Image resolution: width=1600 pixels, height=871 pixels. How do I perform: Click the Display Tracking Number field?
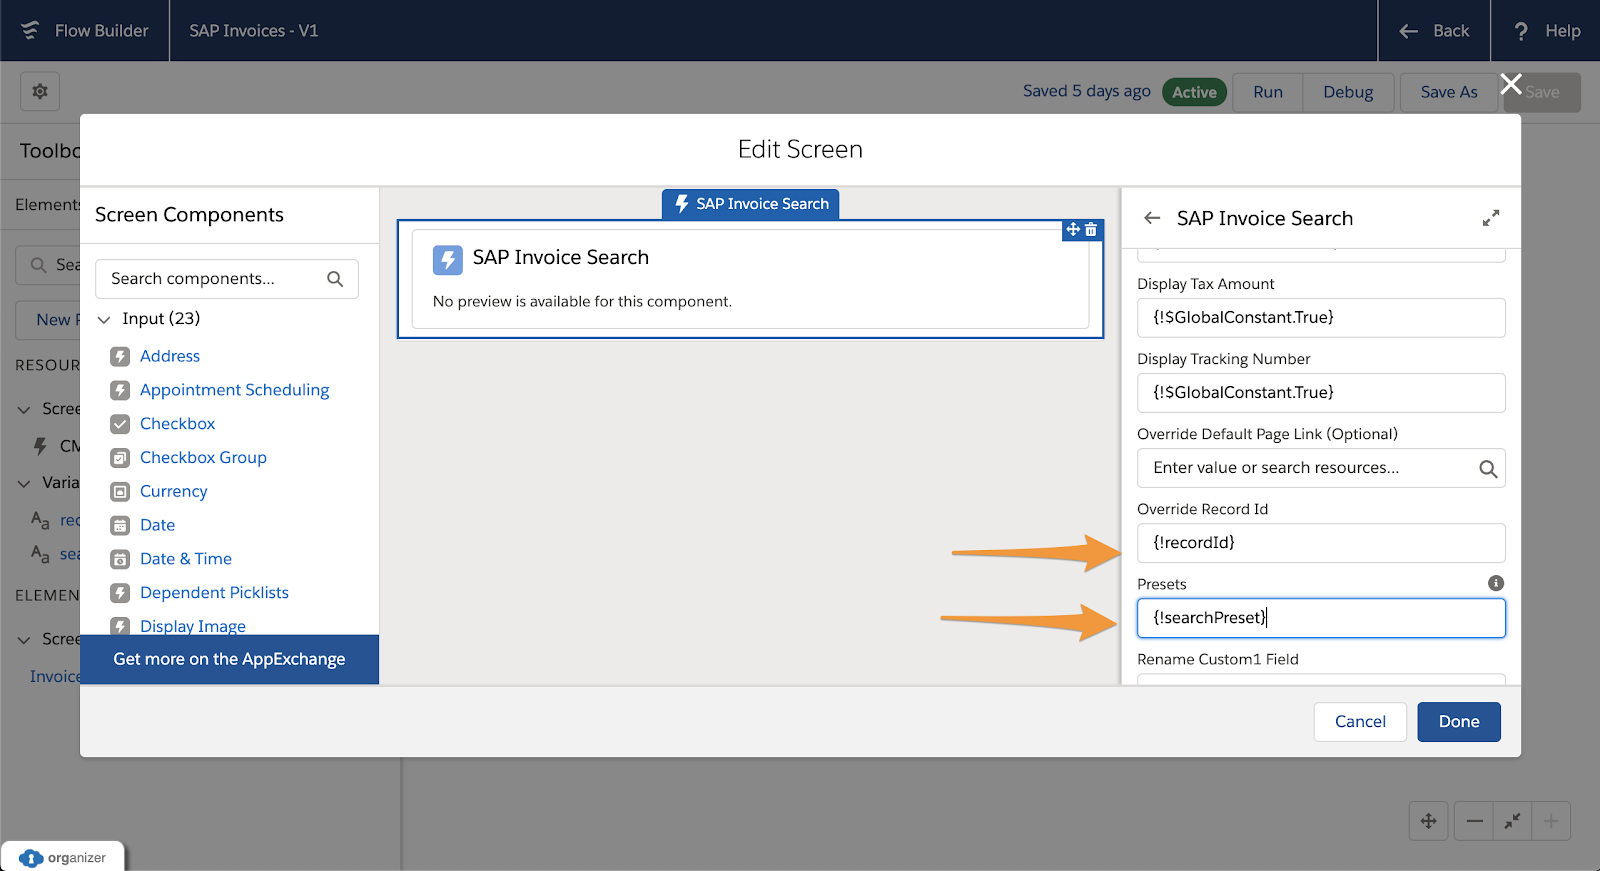click(x=1321, y=393)
